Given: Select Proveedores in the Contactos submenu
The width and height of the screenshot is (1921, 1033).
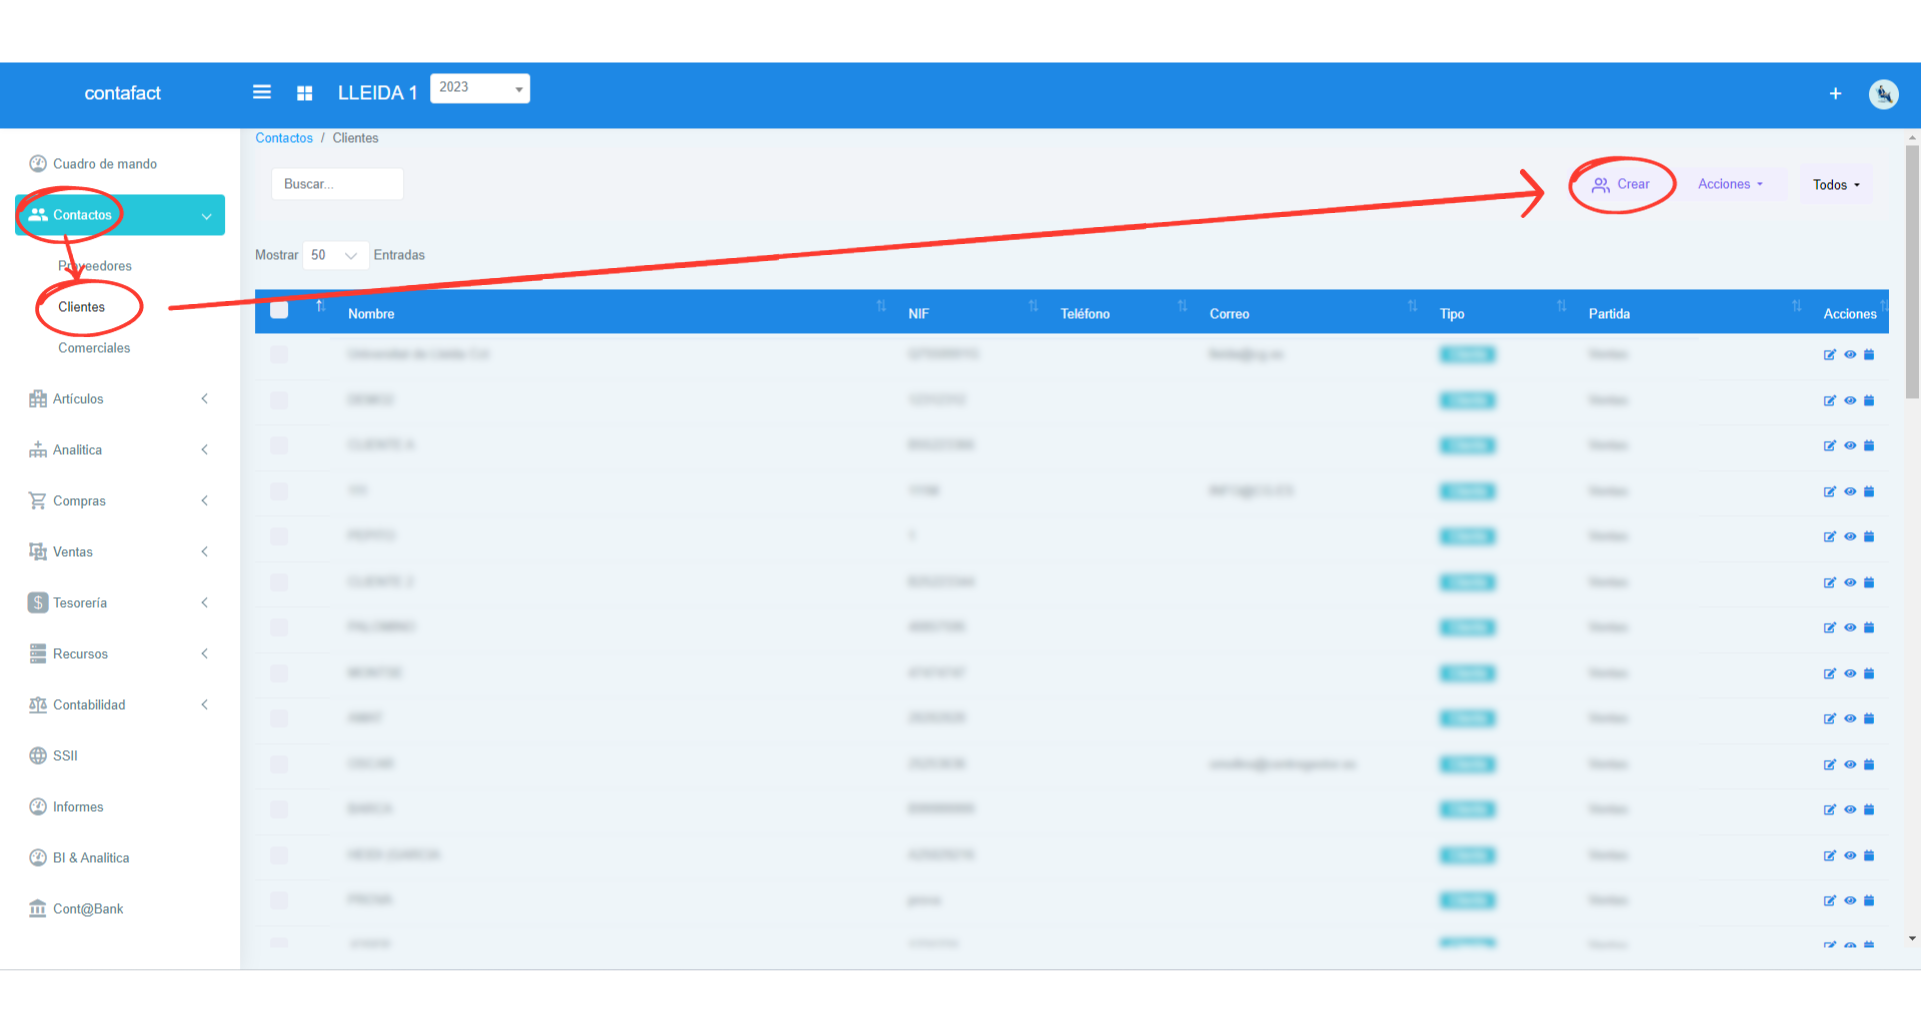Looking at the screenshot, I should click(x=96, y=266).
